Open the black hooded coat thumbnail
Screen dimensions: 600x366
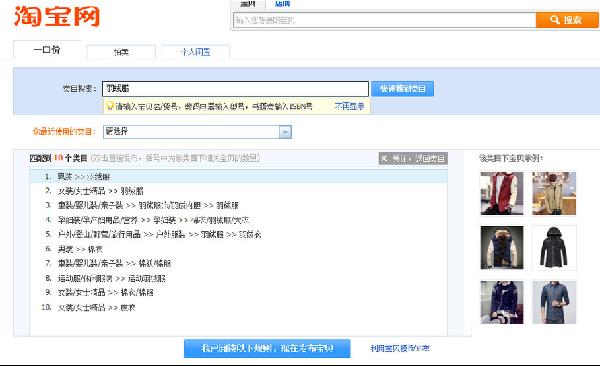554,248
